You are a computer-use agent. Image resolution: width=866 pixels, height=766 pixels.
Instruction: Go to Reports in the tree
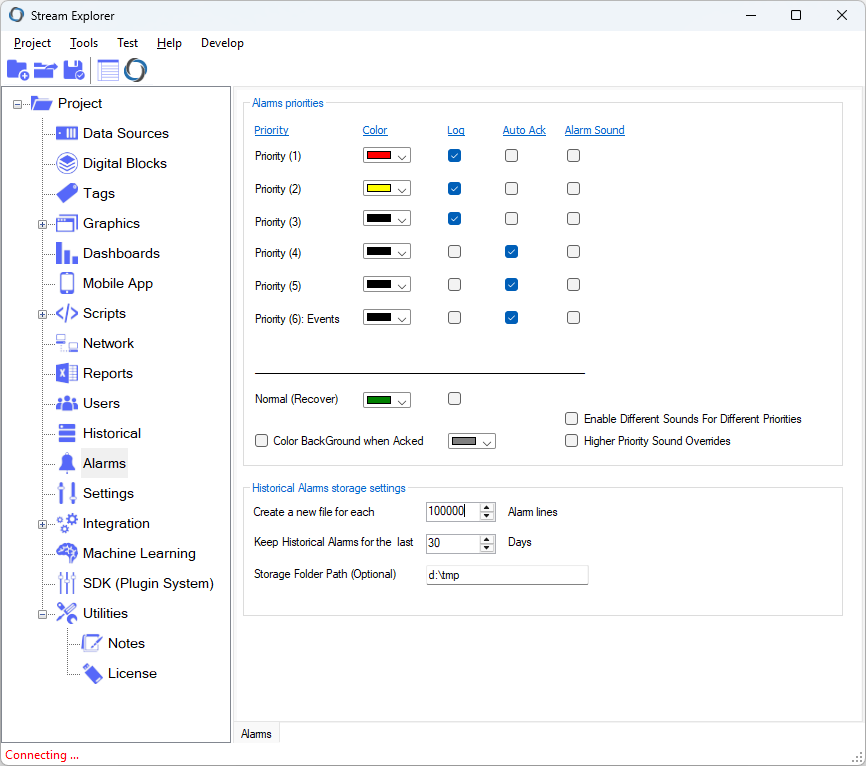point(107,373)
